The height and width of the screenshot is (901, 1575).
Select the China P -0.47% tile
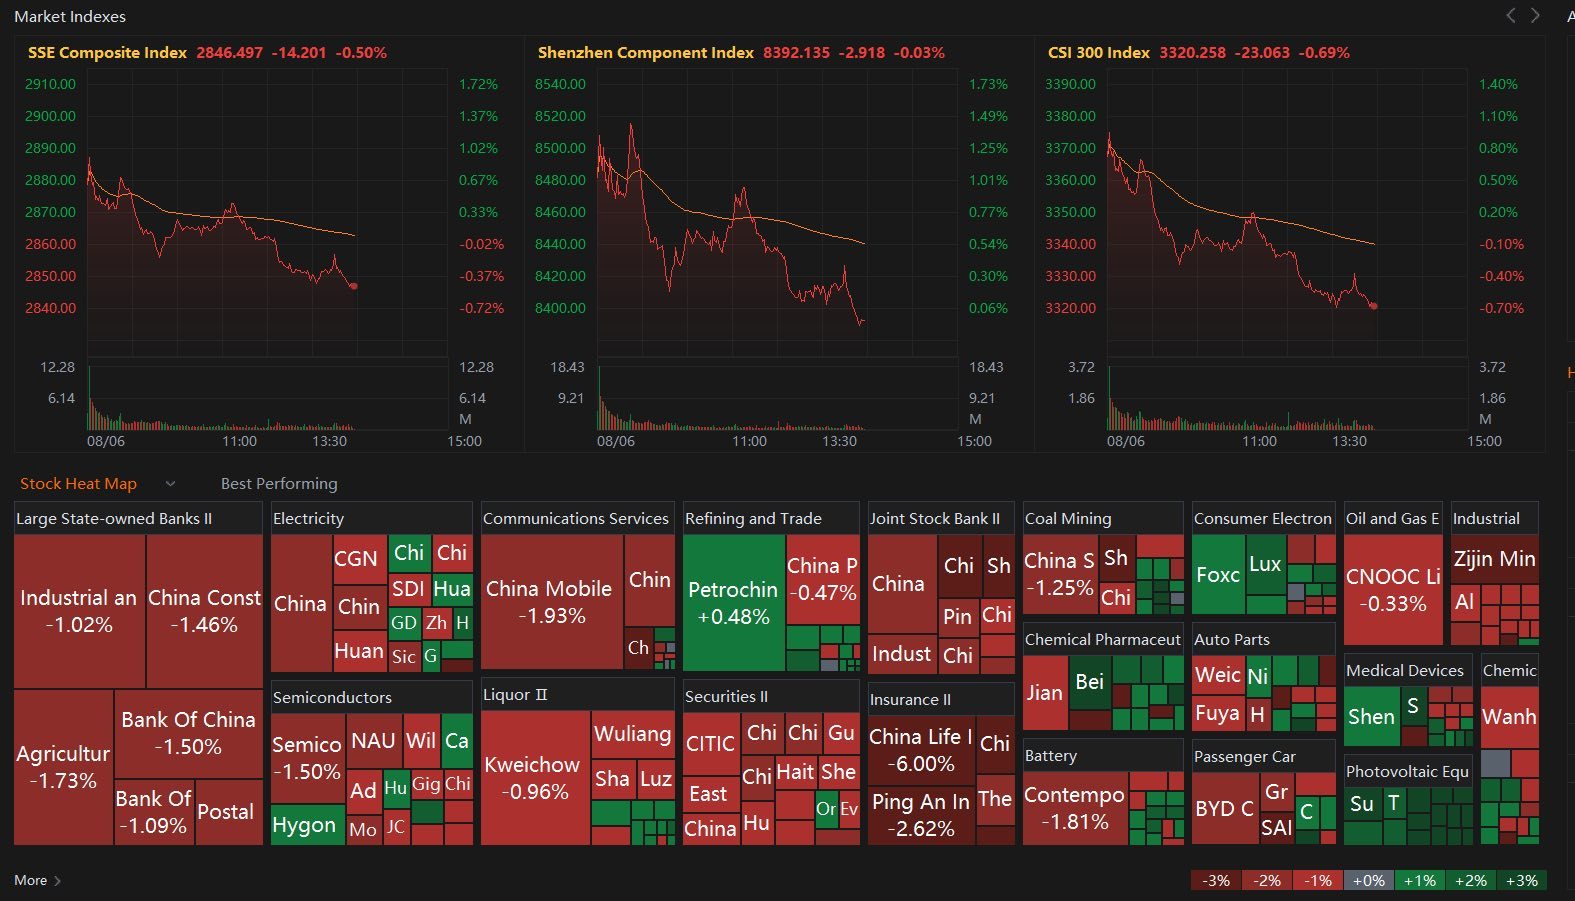822,579
